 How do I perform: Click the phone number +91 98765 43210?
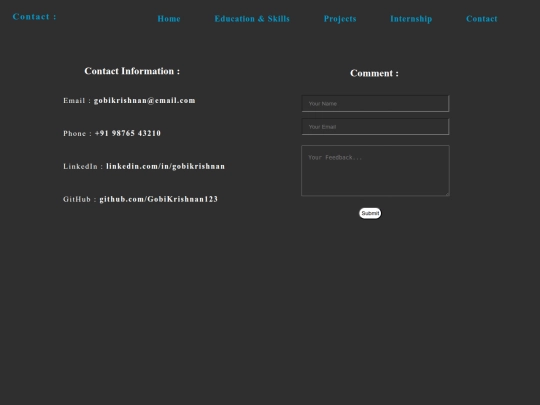[x=128, y=133]
